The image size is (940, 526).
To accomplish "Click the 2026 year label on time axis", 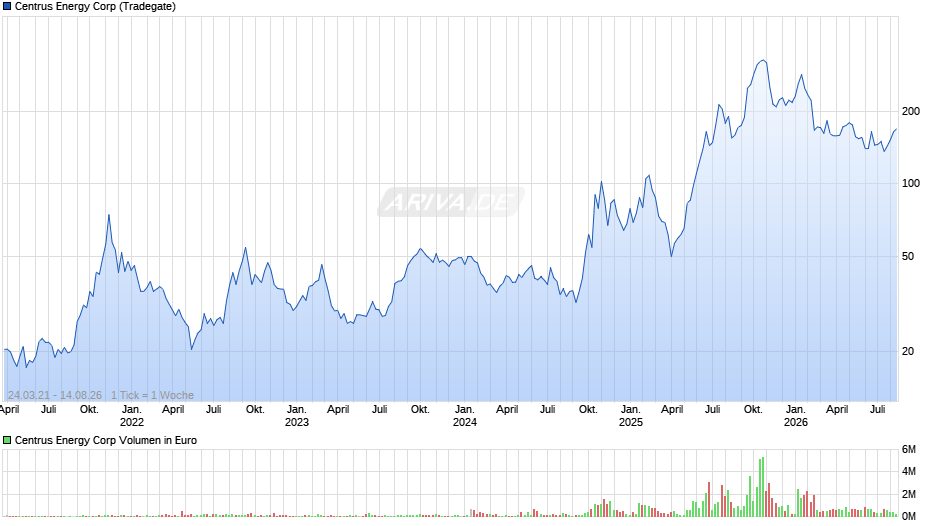I will pos(796,422).
